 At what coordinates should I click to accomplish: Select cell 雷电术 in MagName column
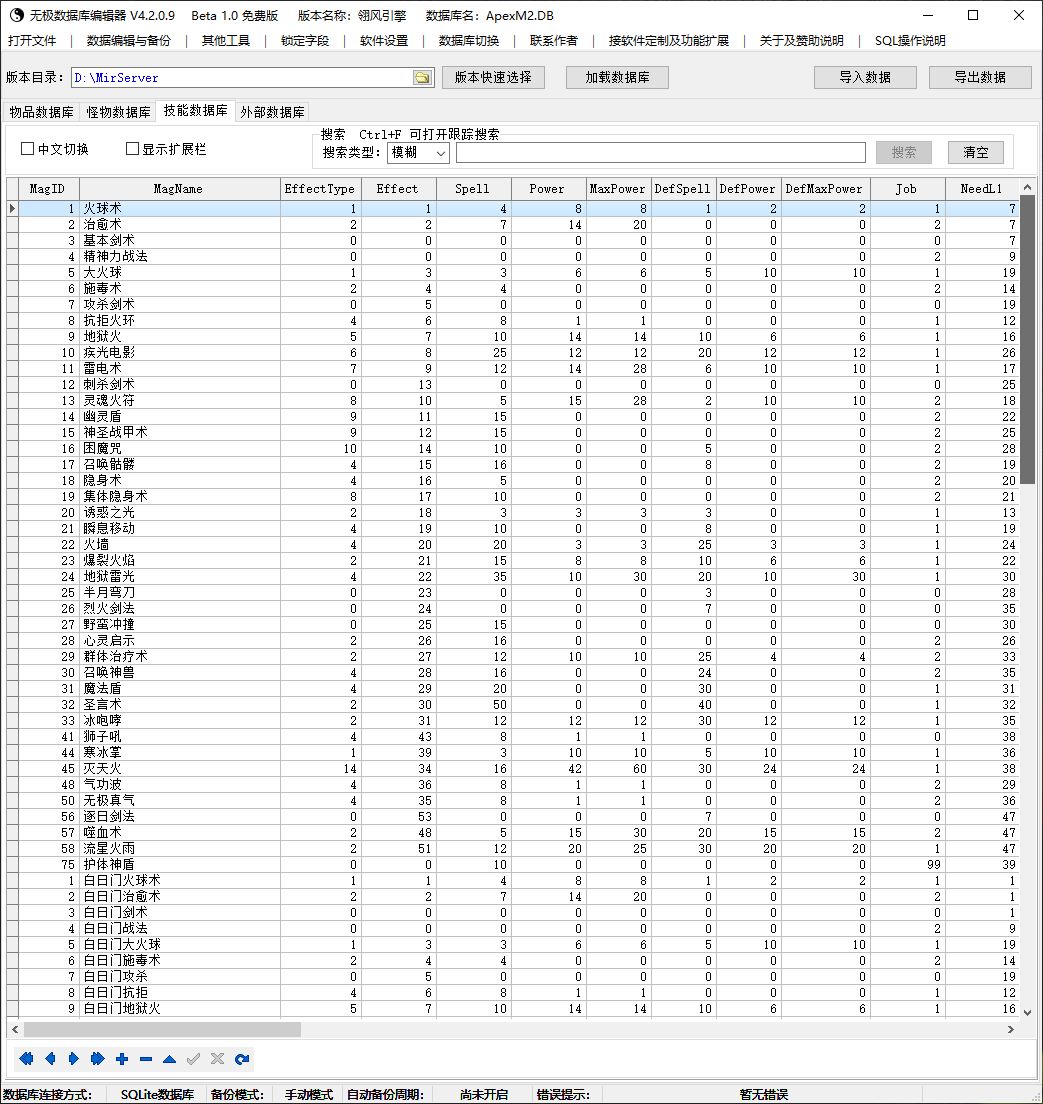(x=180, y=368)
